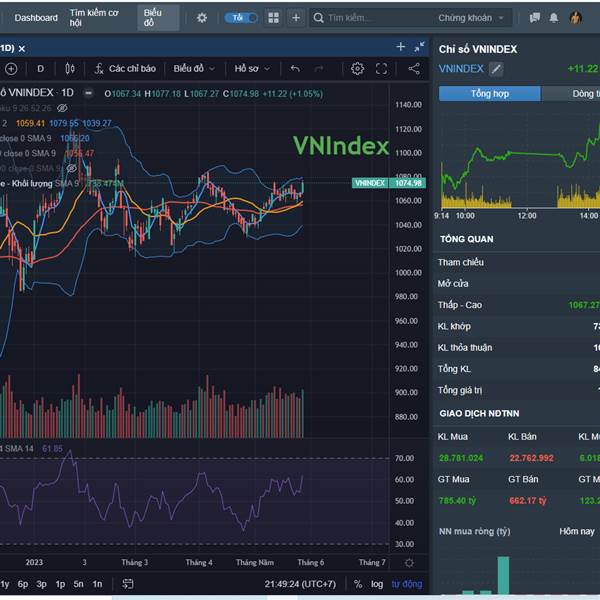The image size is (600, 600).
Task: Collapse the legend next to VNINDEX 1D
Action: pyautogui.click(x=88, y=93)
